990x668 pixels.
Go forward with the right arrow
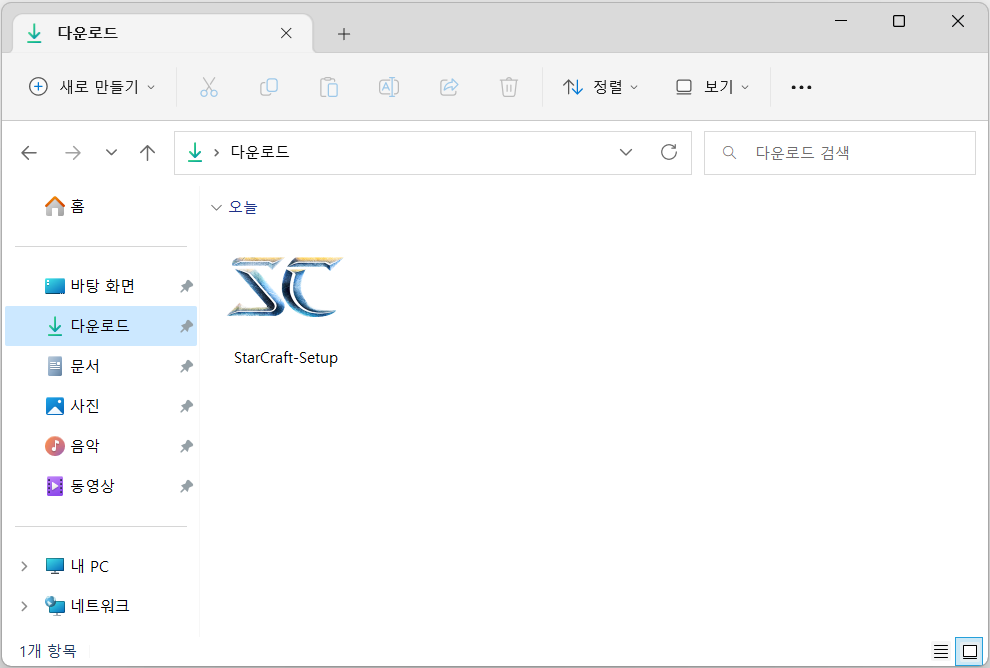click(x=73, y=153)
